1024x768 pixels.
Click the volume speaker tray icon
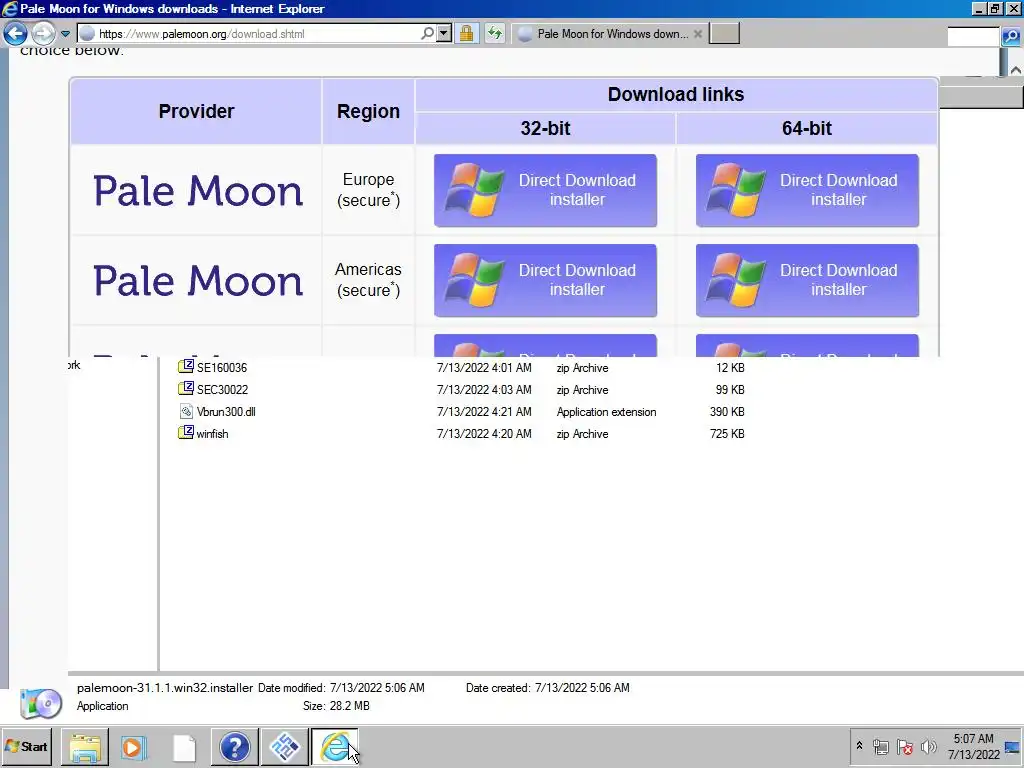click(928, 746)
